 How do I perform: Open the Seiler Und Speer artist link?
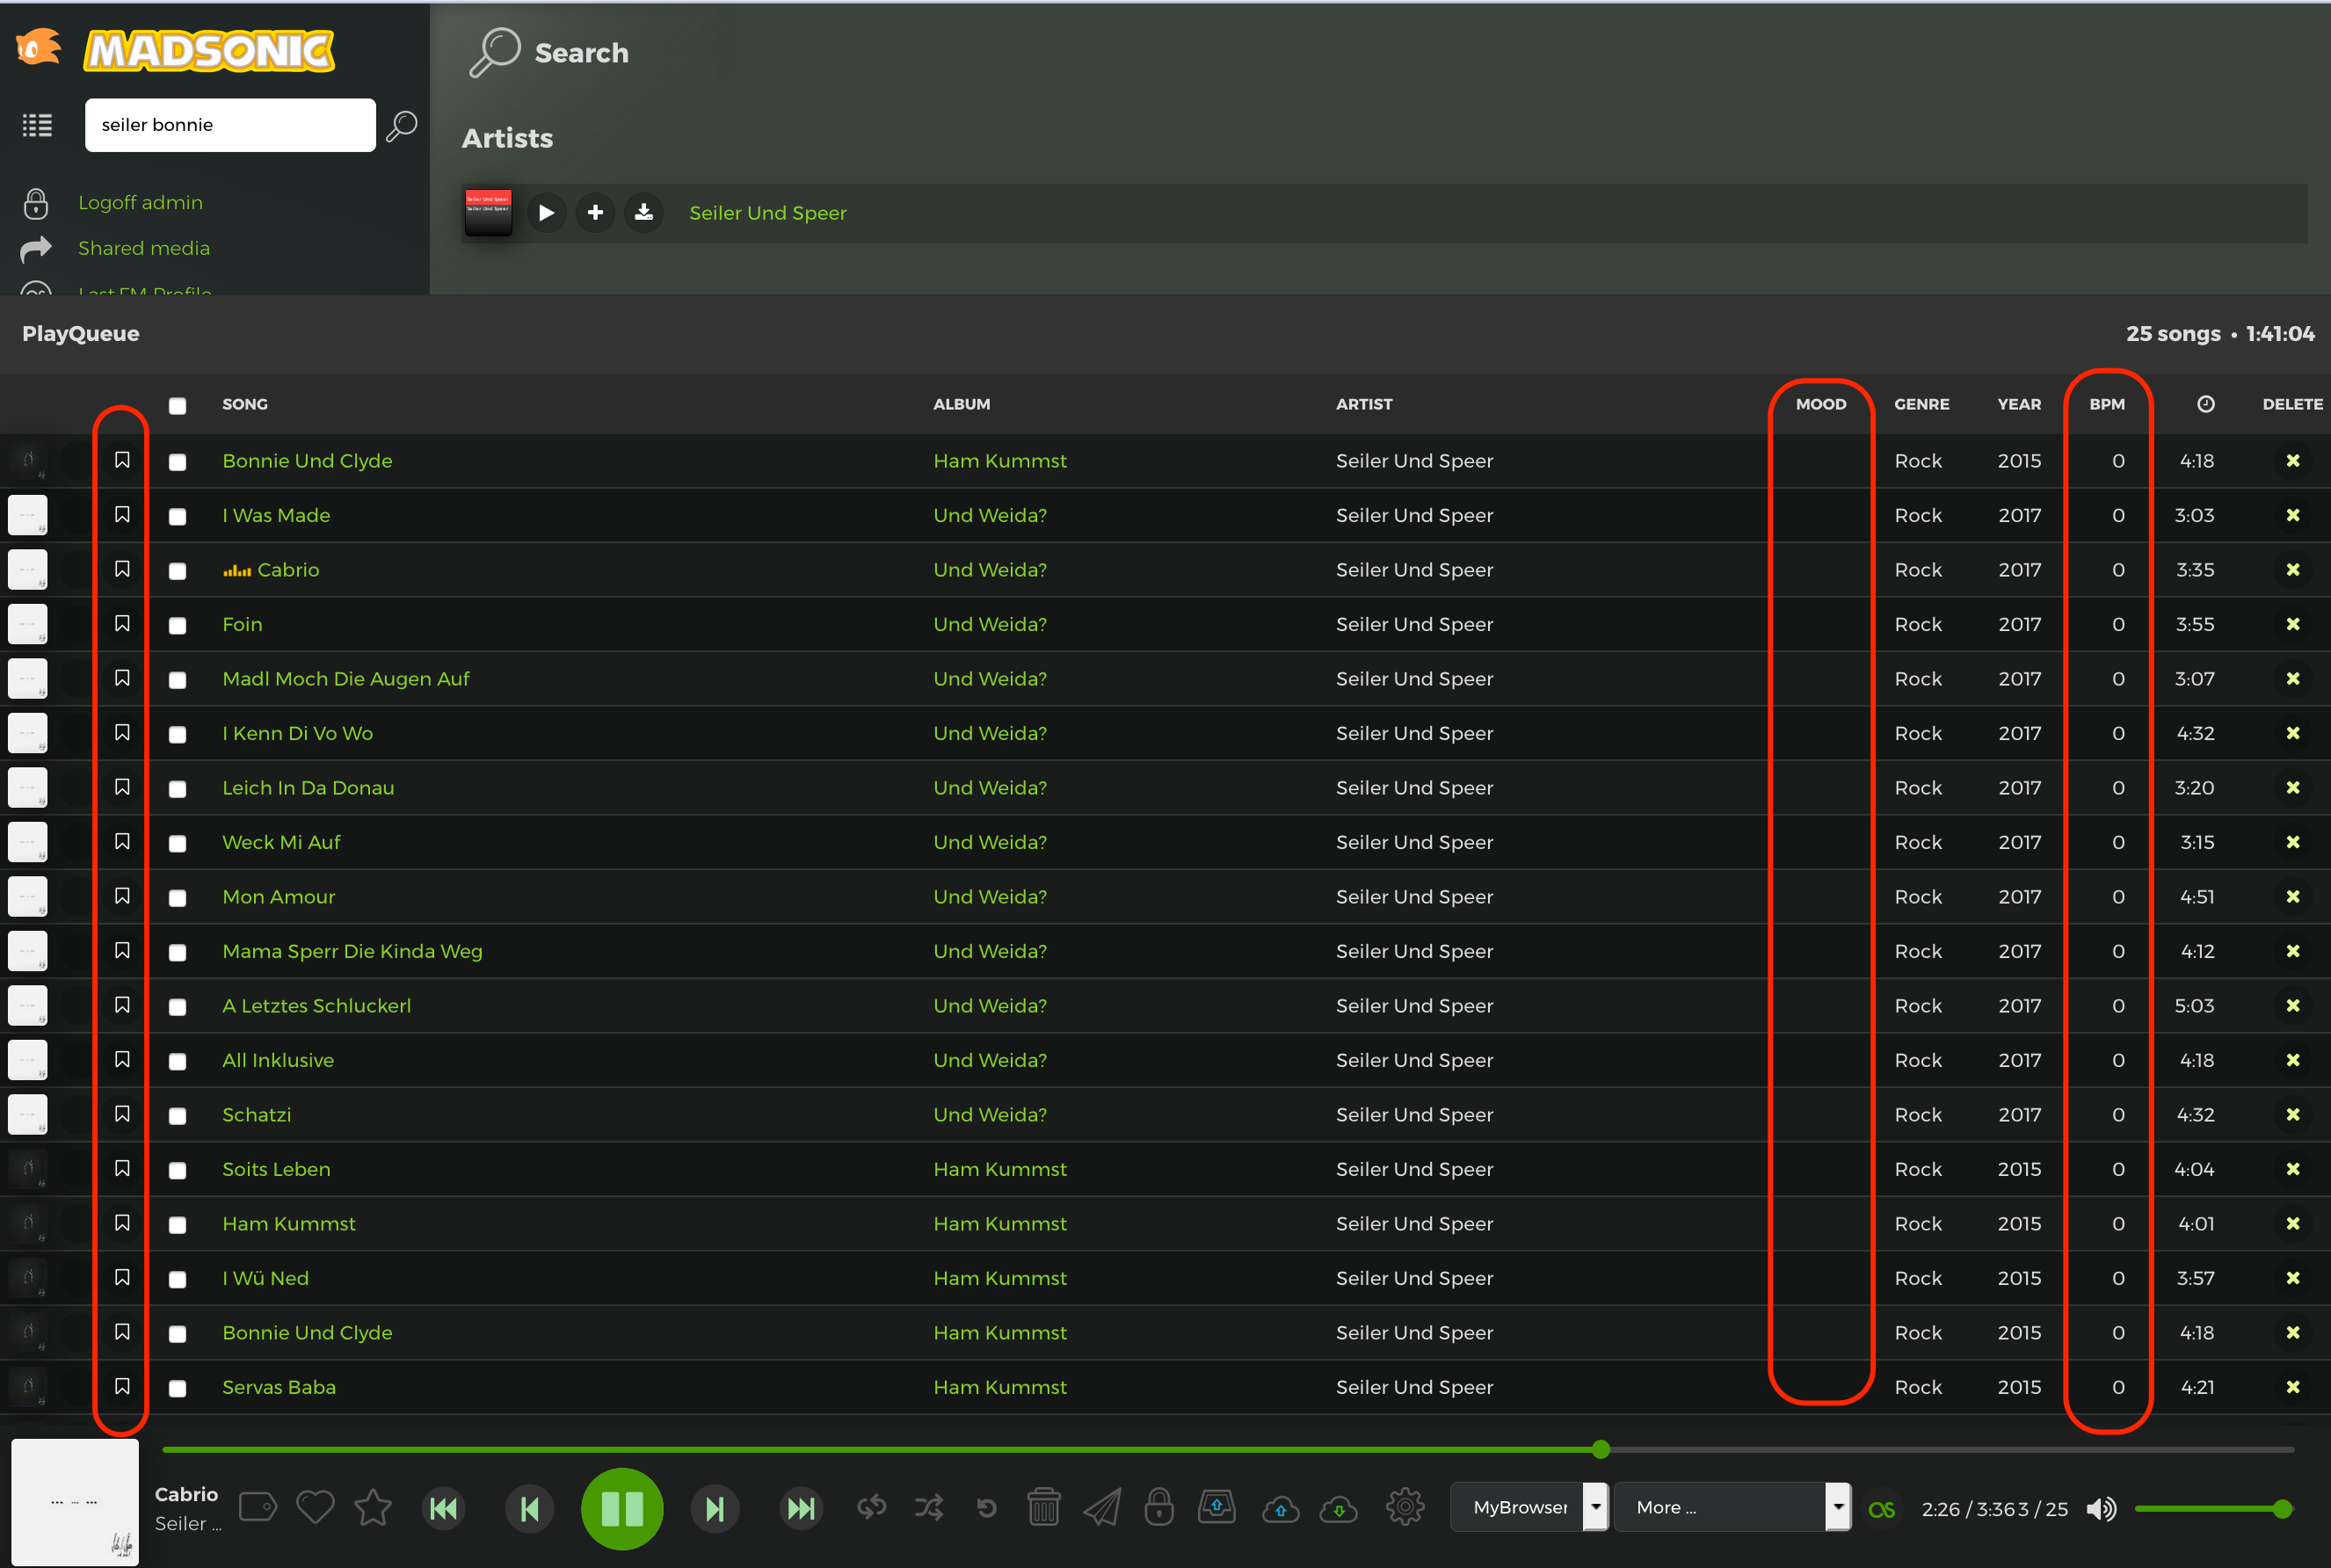coord(767,213)
